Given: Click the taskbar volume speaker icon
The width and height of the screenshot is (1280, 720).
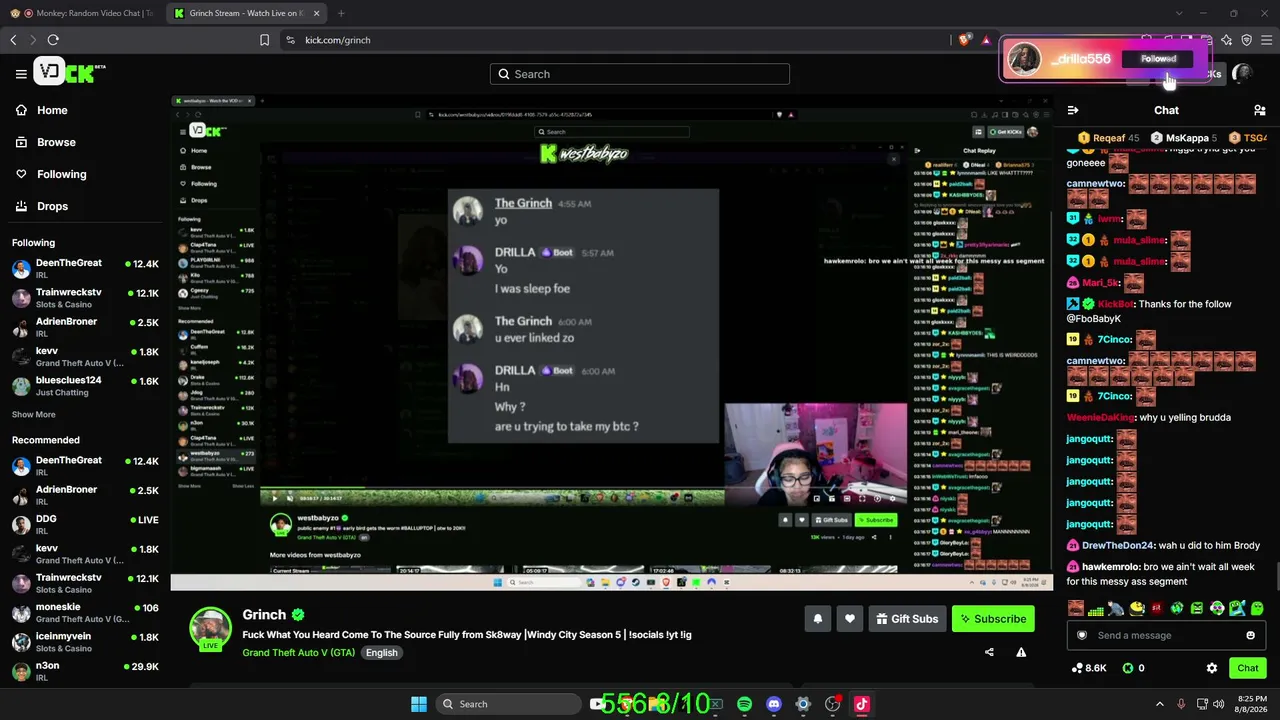Looking at the screenshot, I should point(1218,704).
